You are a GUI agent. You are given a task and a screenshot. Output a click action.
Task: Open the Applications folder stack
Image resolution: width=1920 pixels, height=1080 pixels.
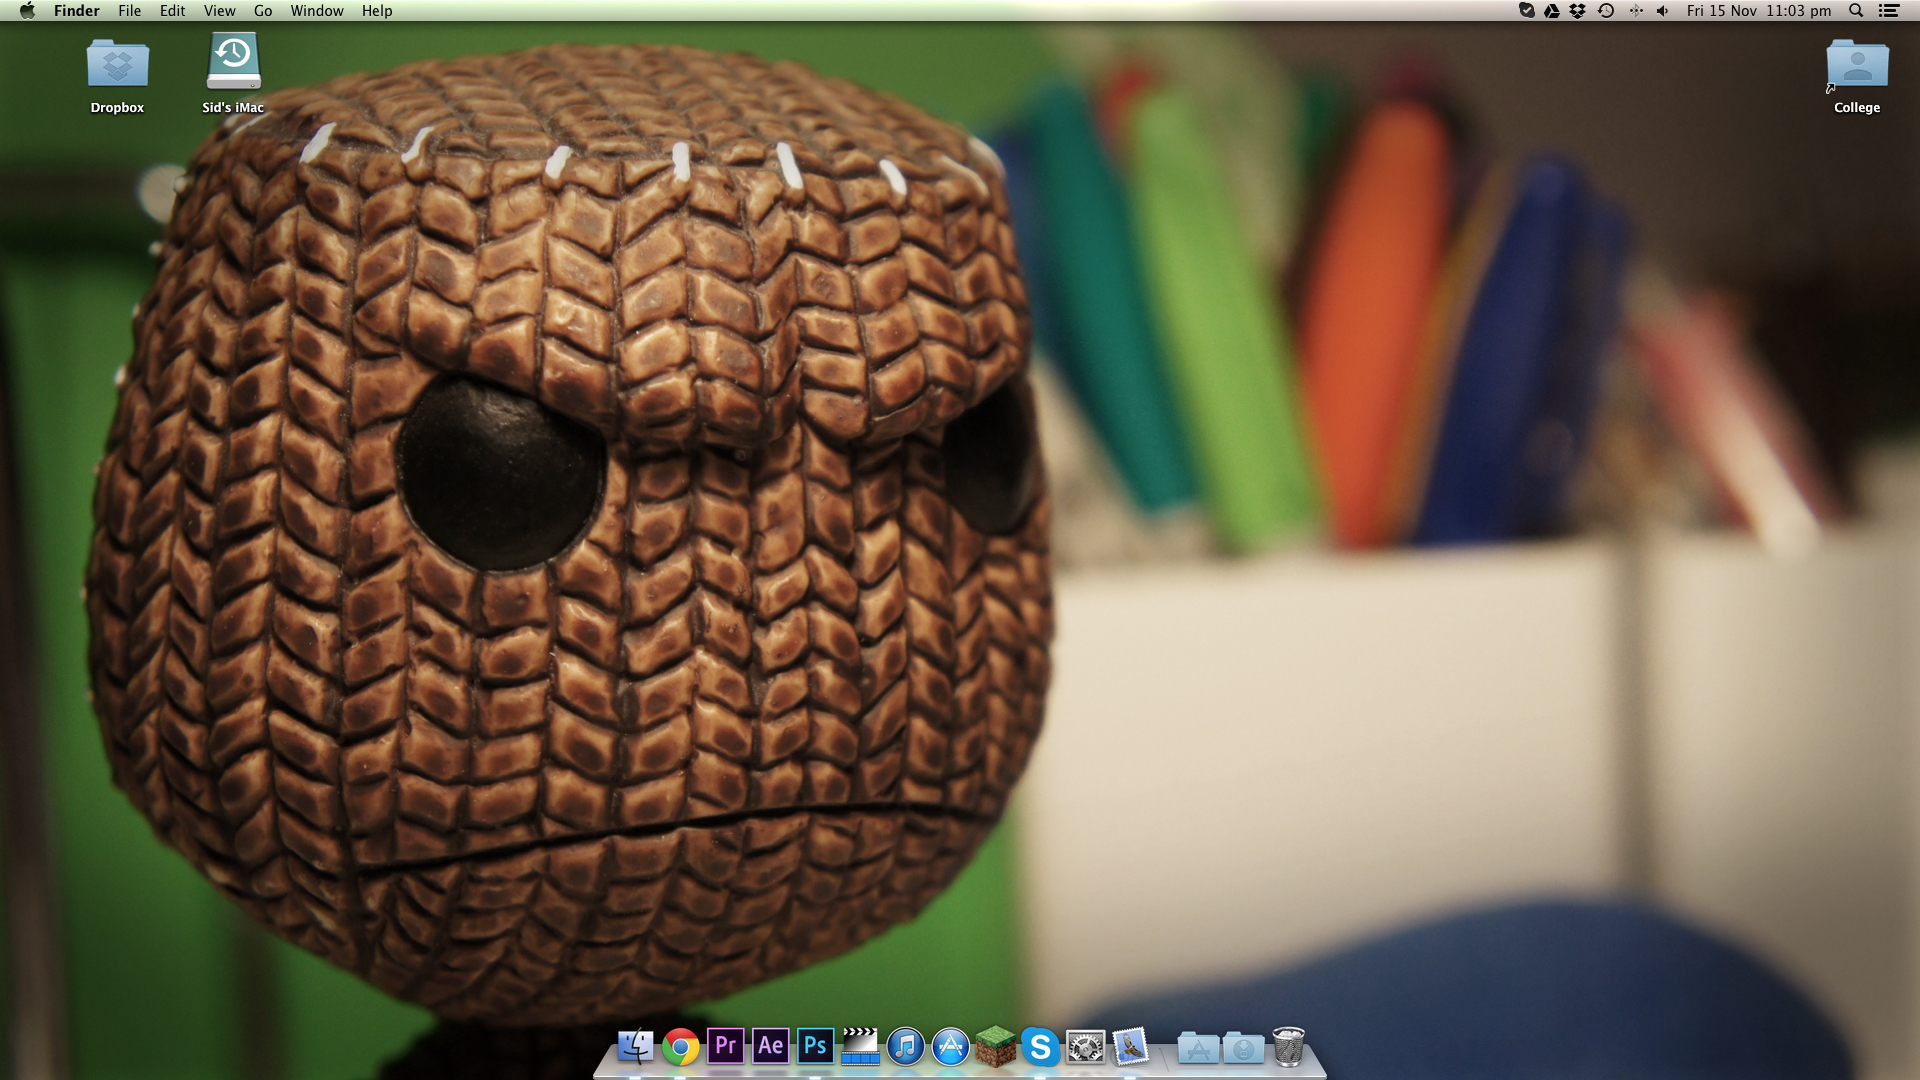pos(1198,1048)
